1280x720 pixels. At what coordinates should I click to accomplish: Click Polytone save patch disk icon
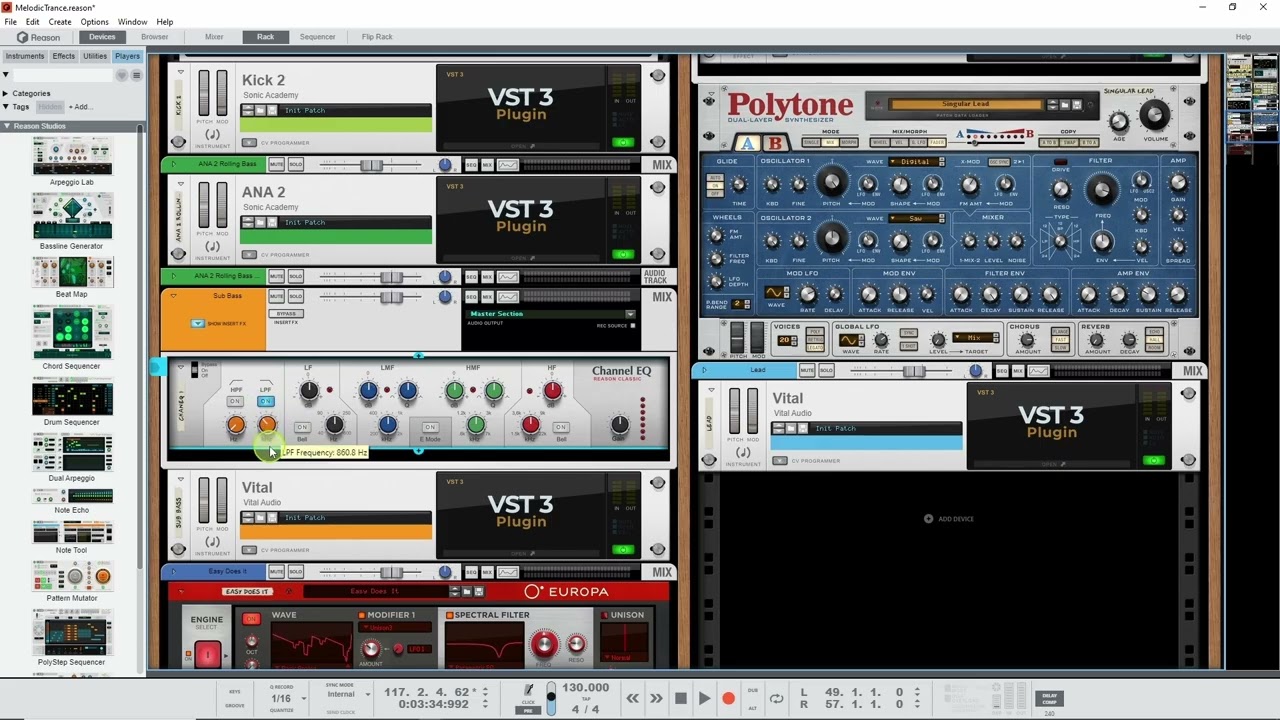coord(1077,104)
